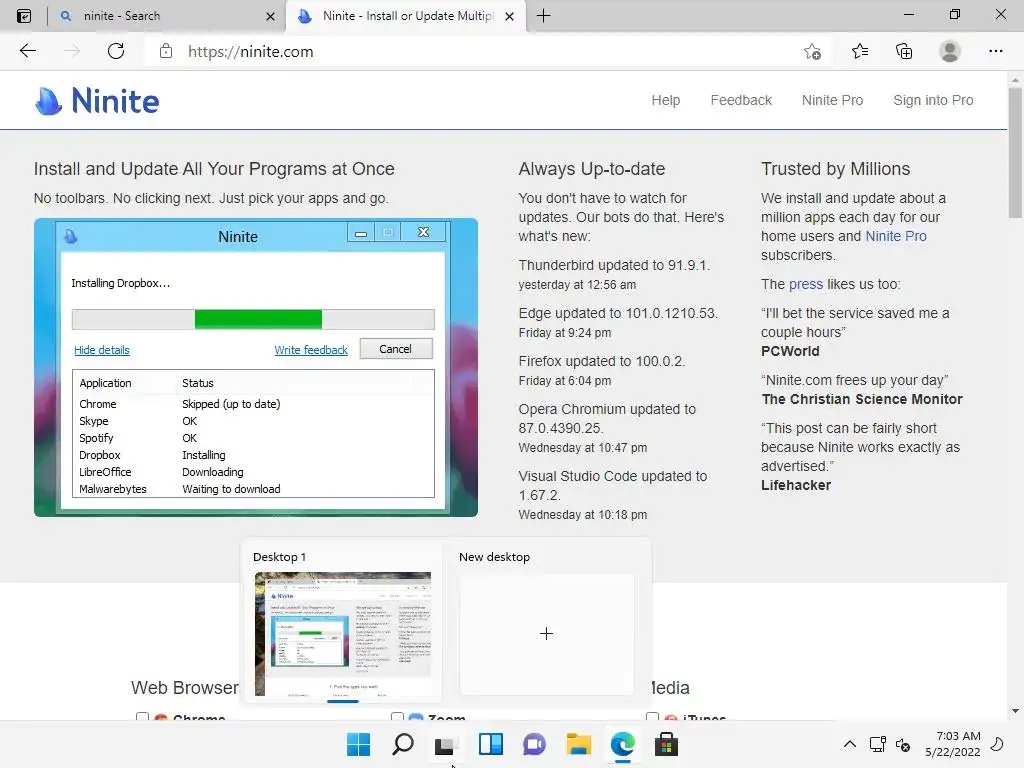Viewport: 1024px width, 768px height.
Task: Click Sign into Pro
Action: pyautogui.click(x=933, y=100)
